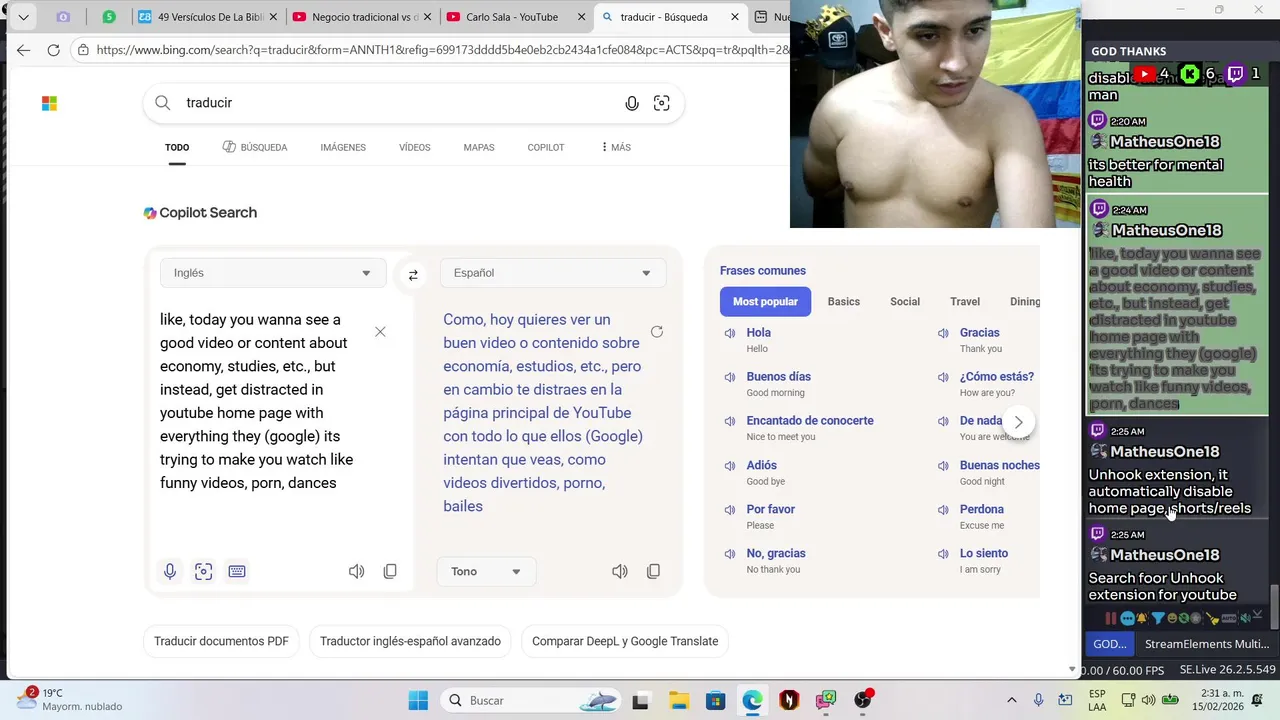This screenshot has height=720, width=1280.
Task: Show hidden system tray icons
Action: [1011, 700]
